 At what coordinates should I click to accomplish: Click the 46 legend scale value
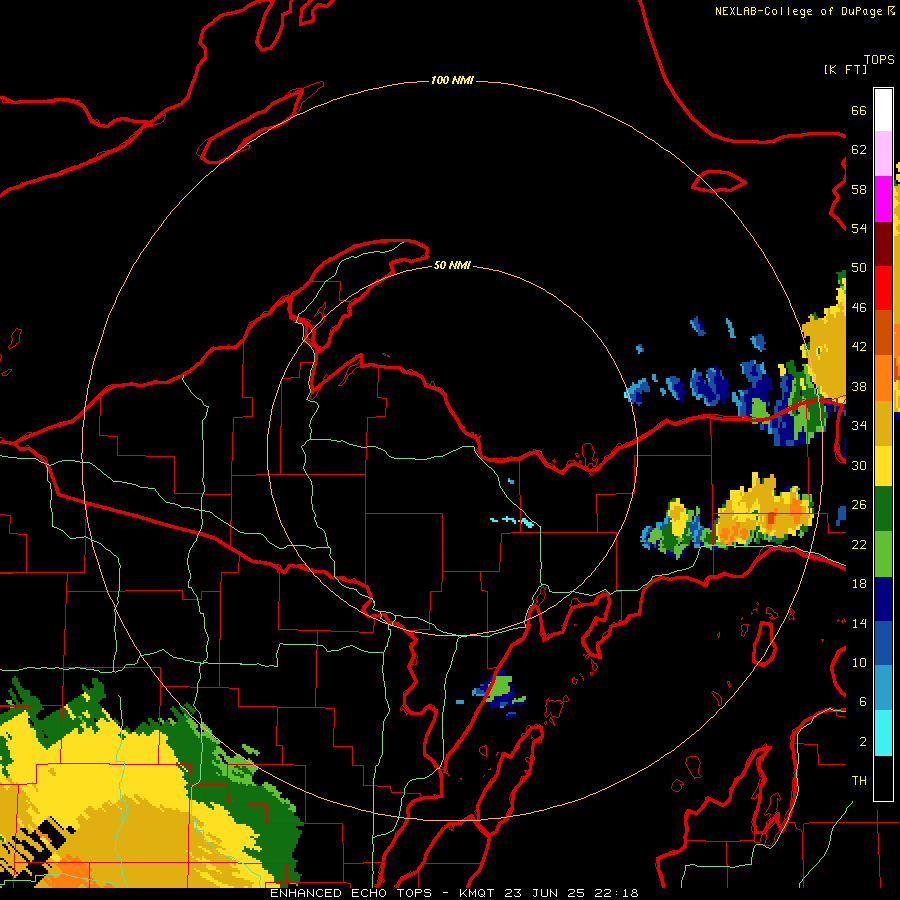(x=859, y=308)
